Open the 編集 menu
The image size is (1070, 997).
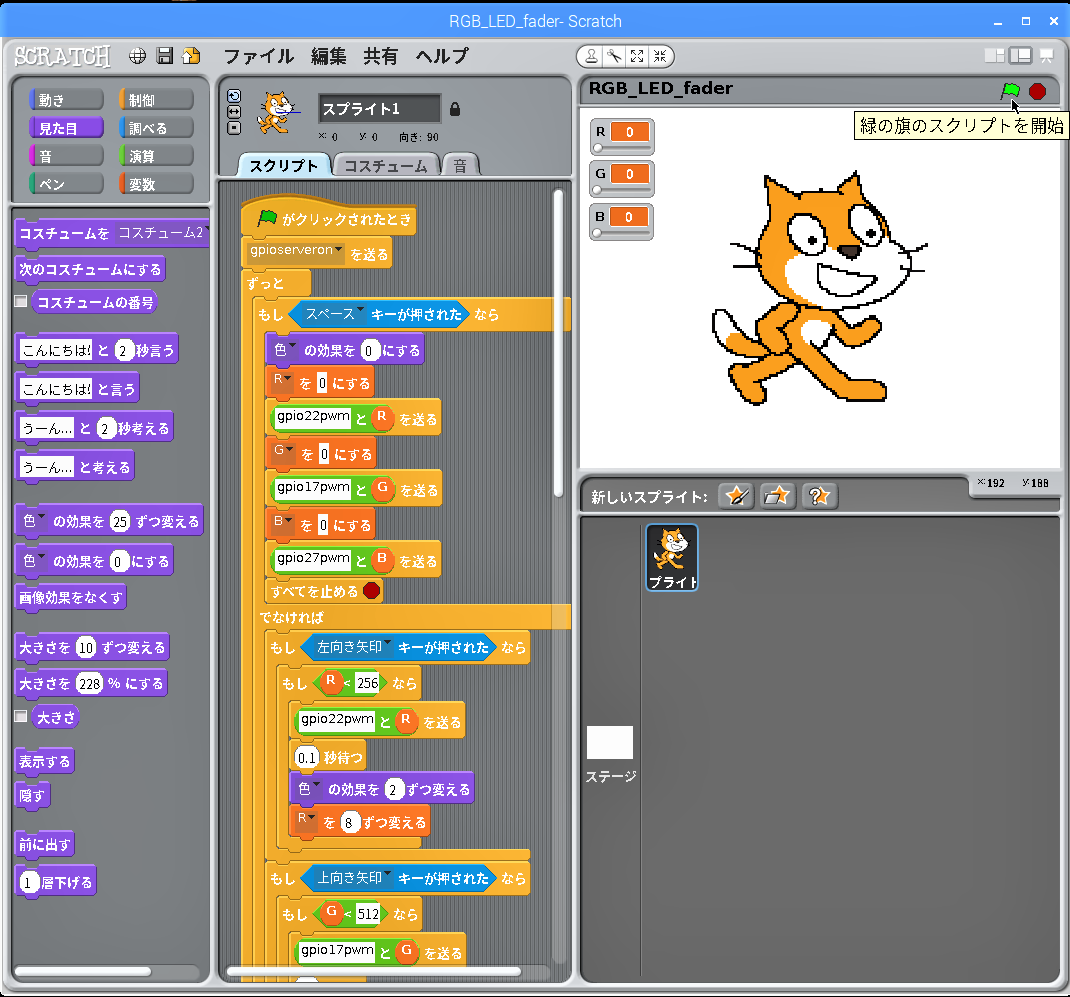pyautogui.click(x=329, y=56)
